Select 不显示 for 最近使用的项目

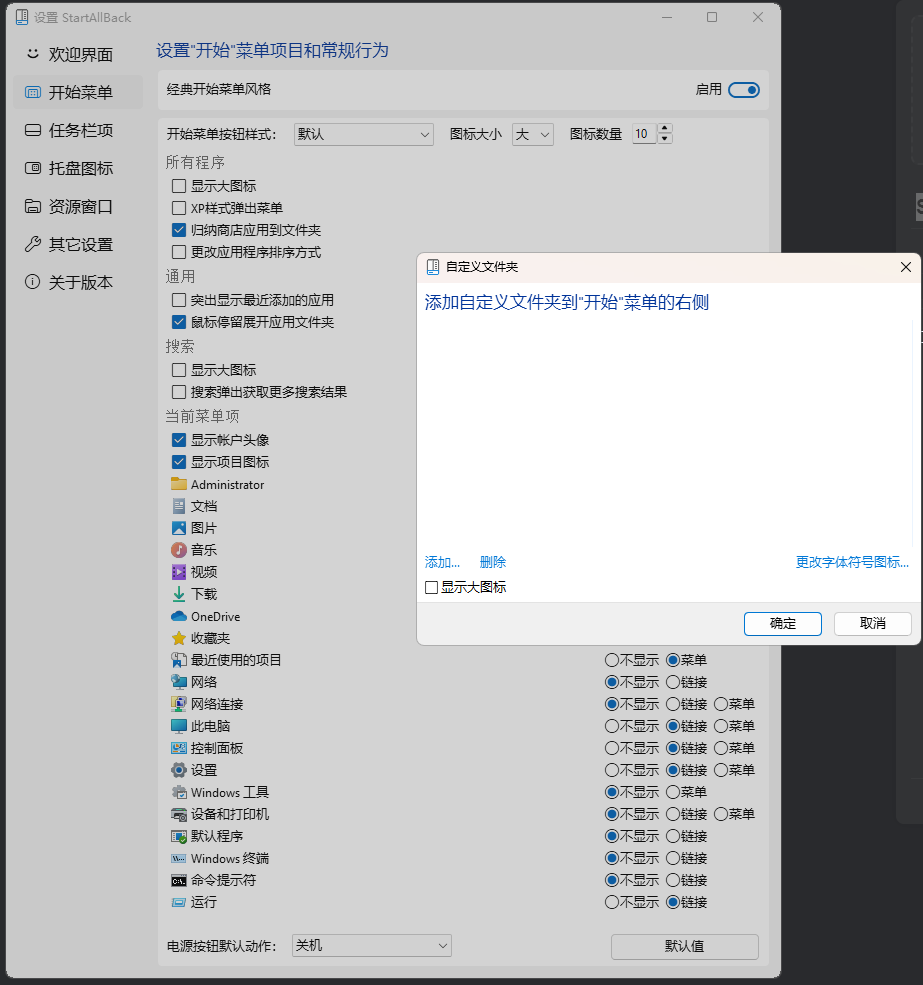pyautogui.click(x=612, y=660)
